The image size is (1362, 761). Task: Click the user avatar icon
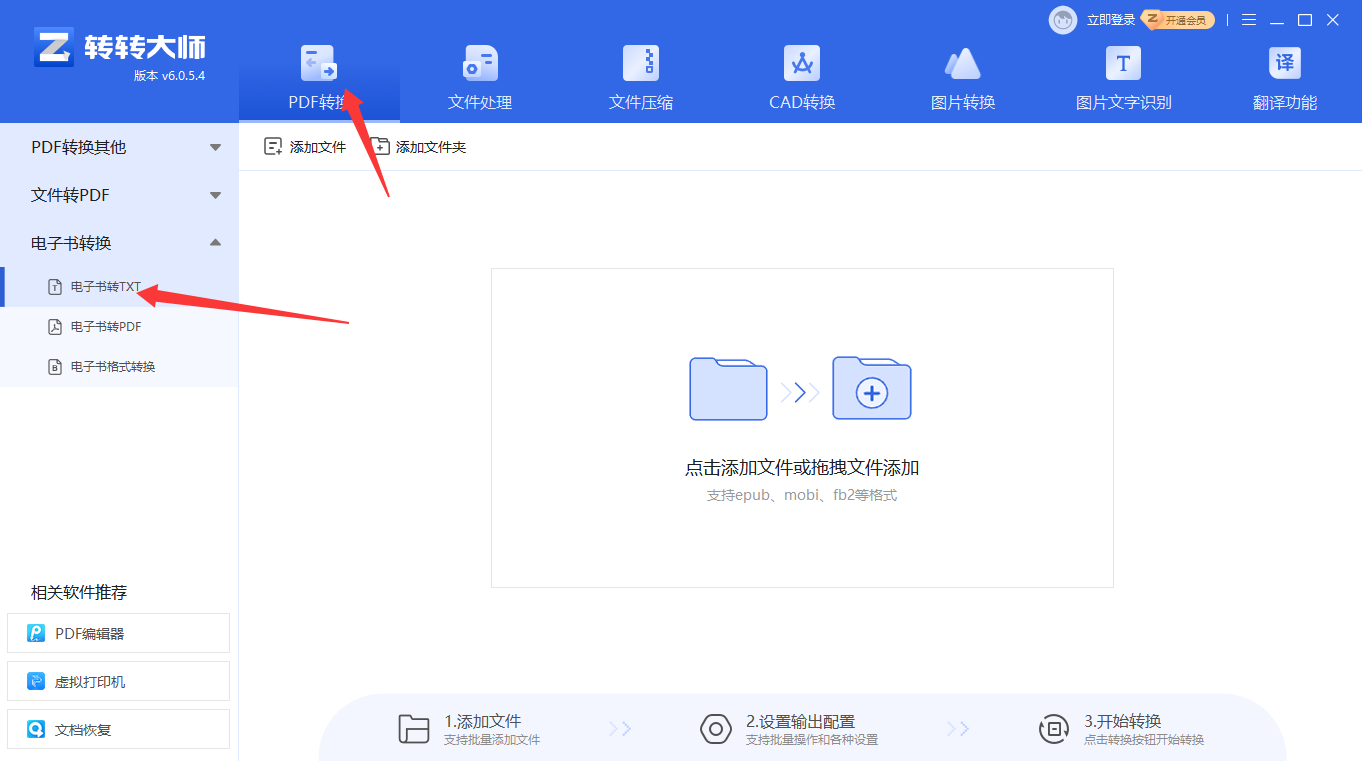coord(1063,19)
